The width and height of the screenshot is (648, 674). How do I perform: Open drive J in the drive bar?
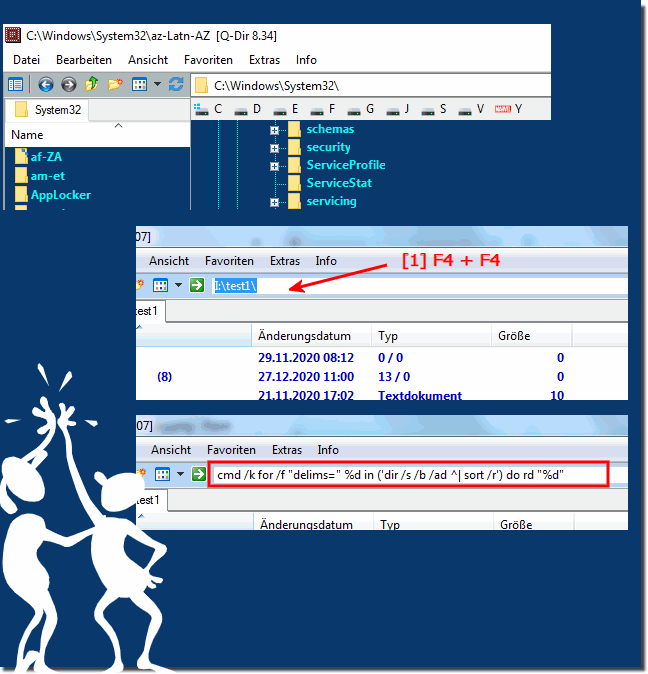click(x=397, y=109)
